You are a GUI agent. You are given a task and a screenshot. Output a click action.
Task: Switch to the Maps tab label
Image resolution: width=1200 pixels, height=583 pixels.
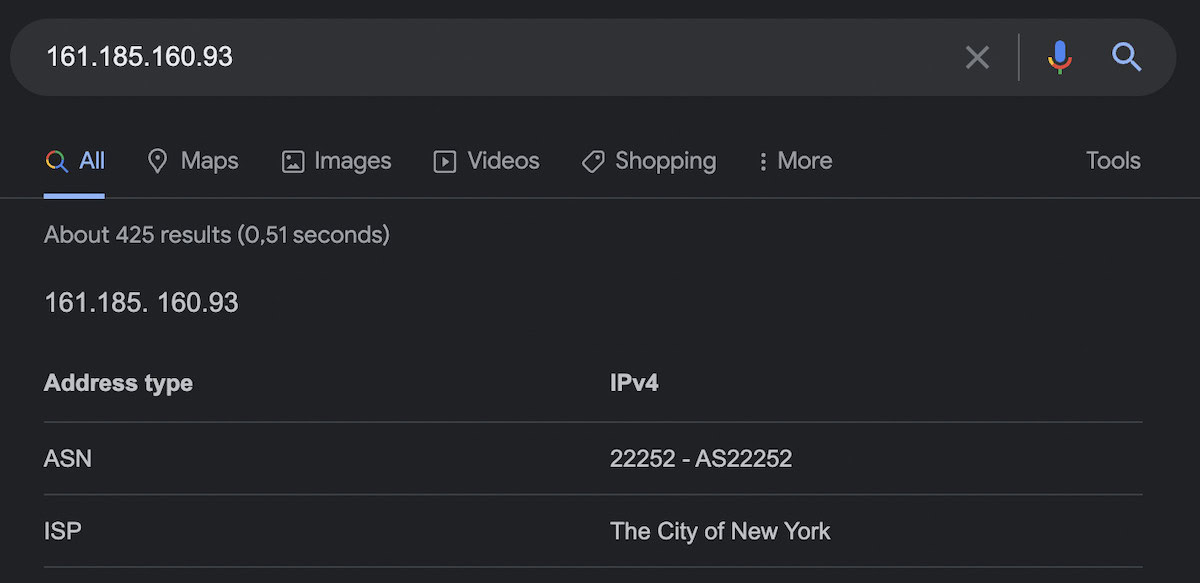pos(209,161)
